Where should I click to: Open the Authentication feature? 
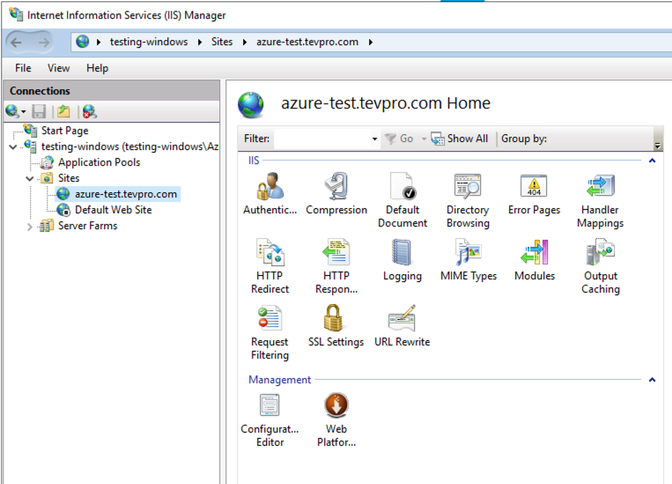tap(270, 193)
